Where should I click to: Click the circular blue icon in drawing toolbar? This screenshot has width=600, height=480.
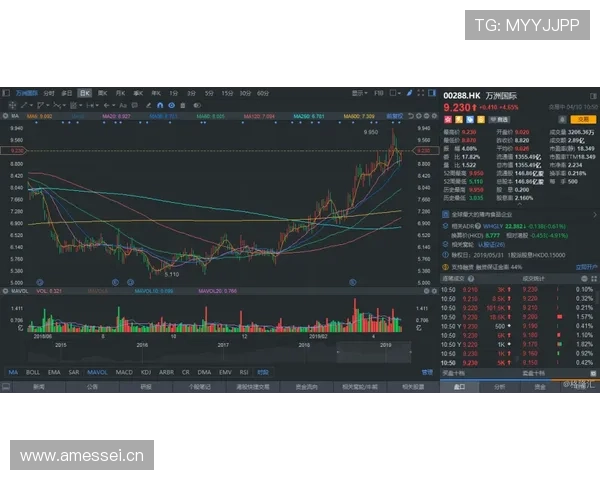171,104
